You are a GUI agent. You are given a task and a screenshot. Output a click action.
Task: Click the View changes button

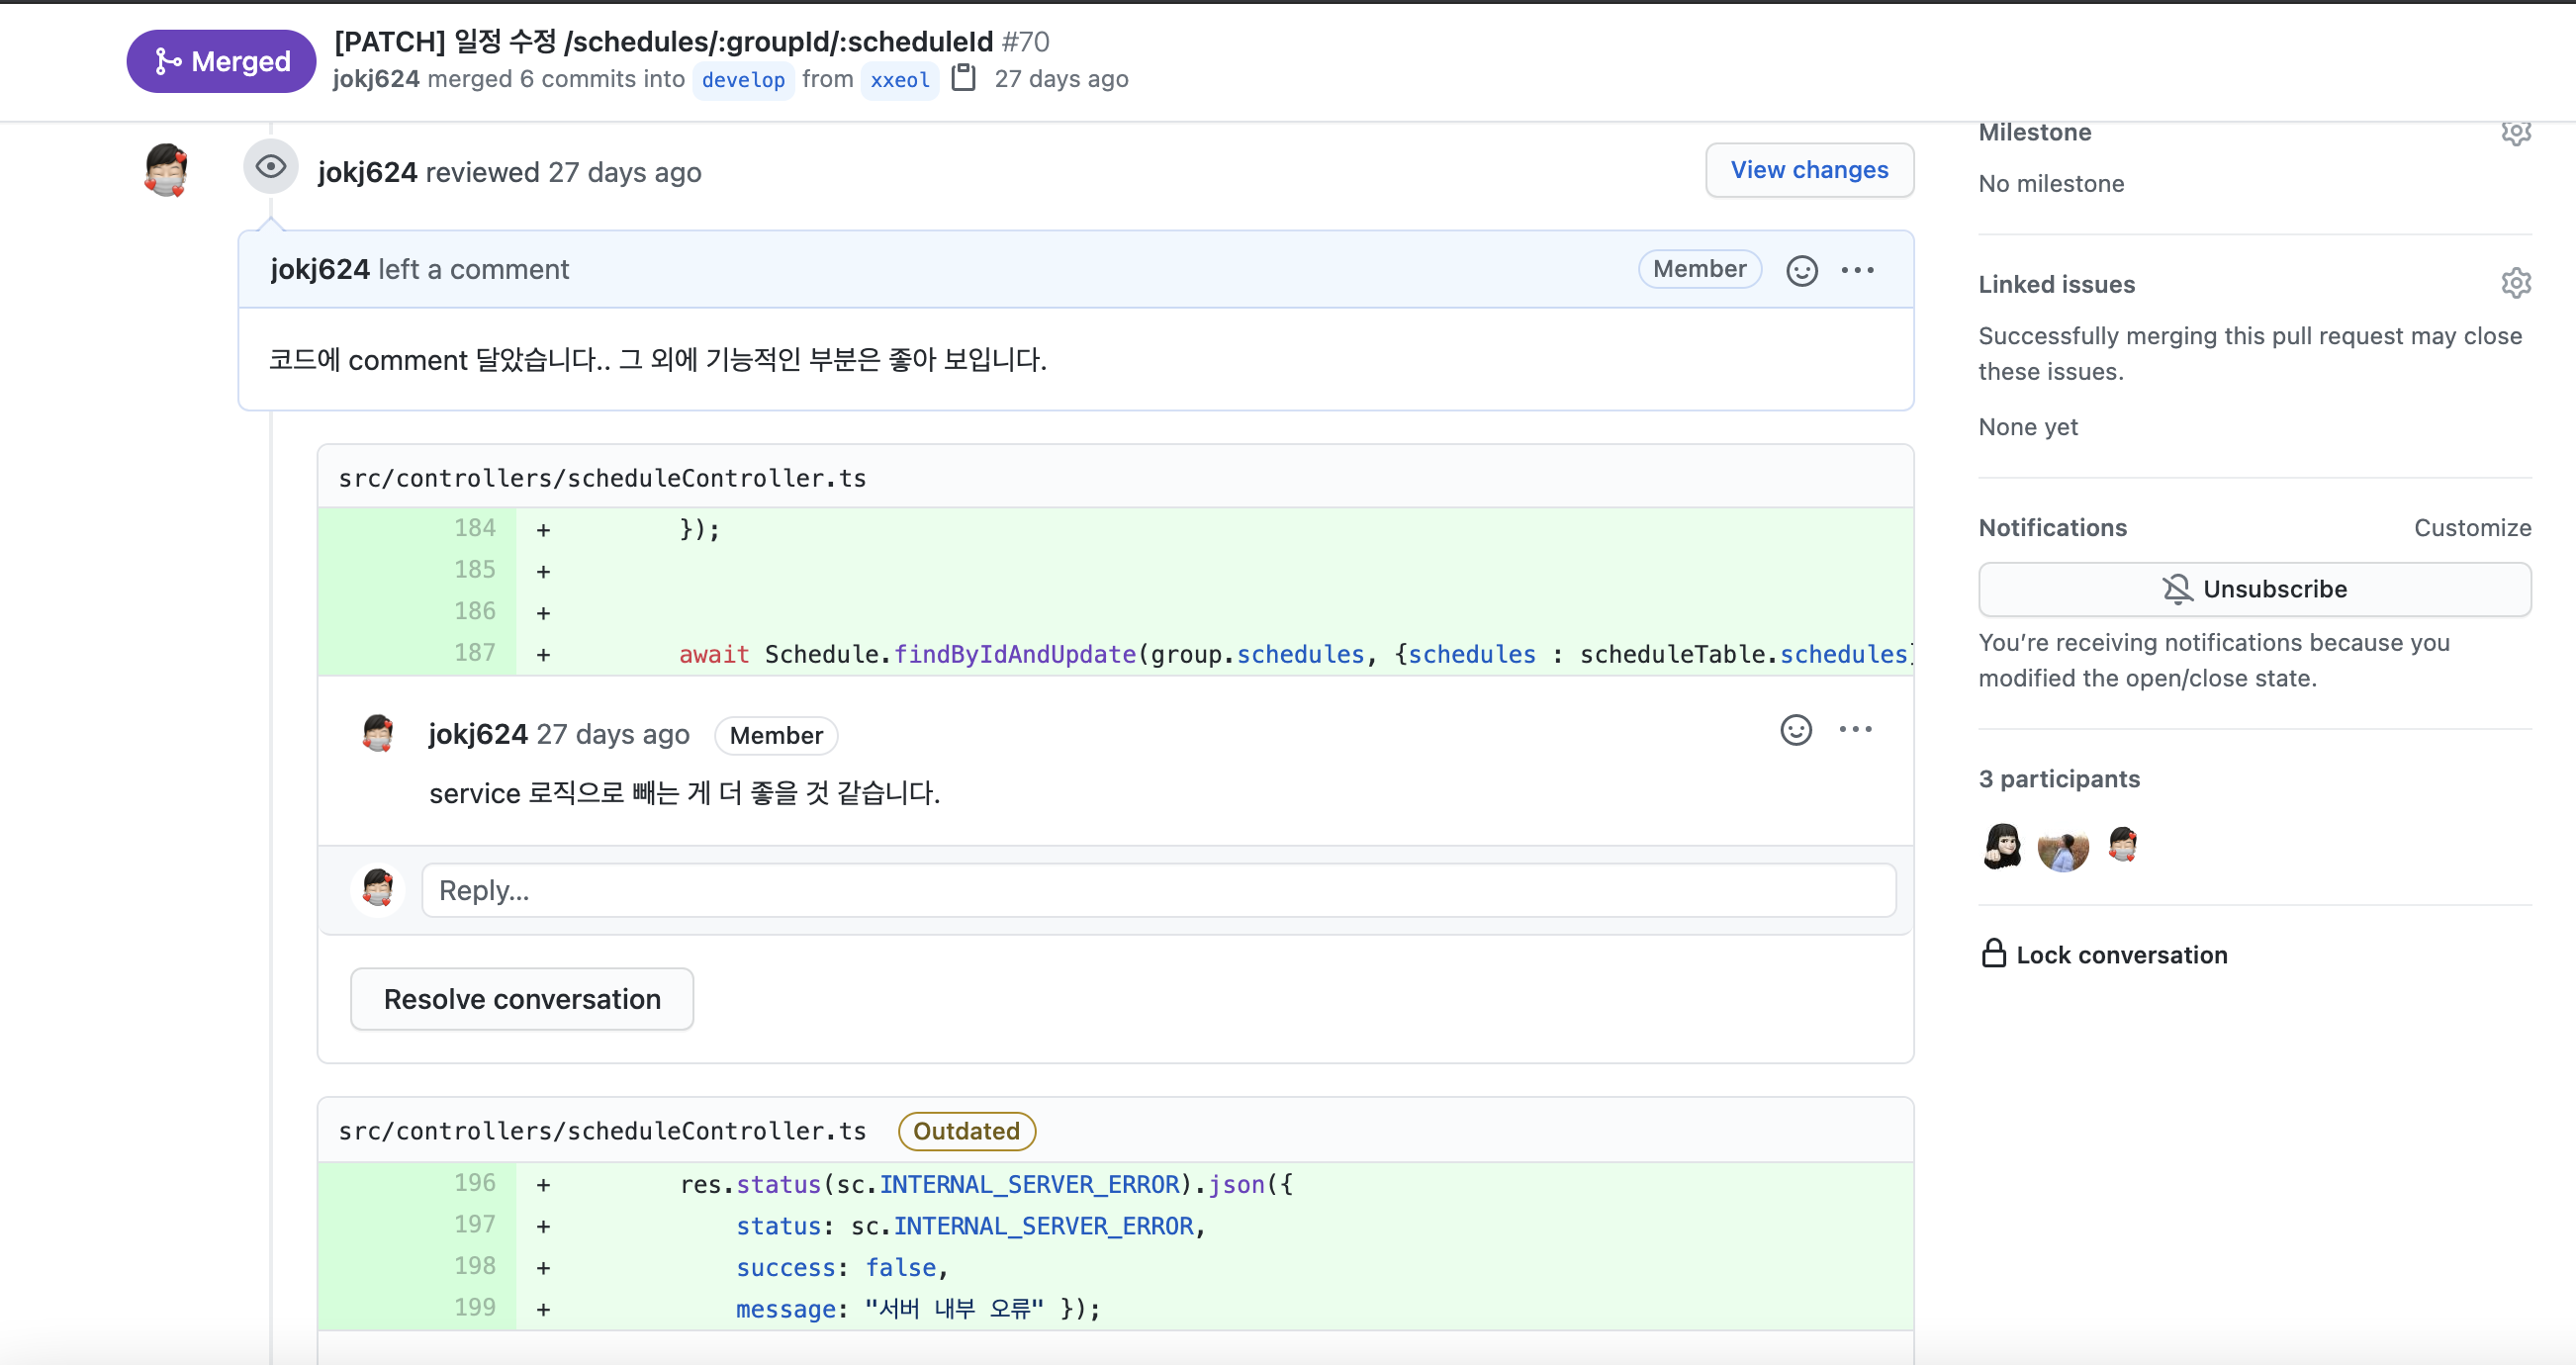coord(1808,170)
